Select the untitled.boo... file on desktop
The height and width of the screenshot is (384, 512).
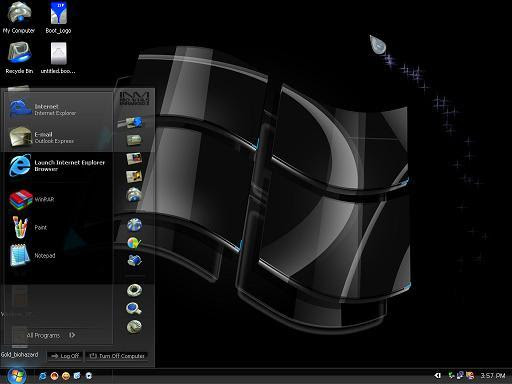[58, 58]
